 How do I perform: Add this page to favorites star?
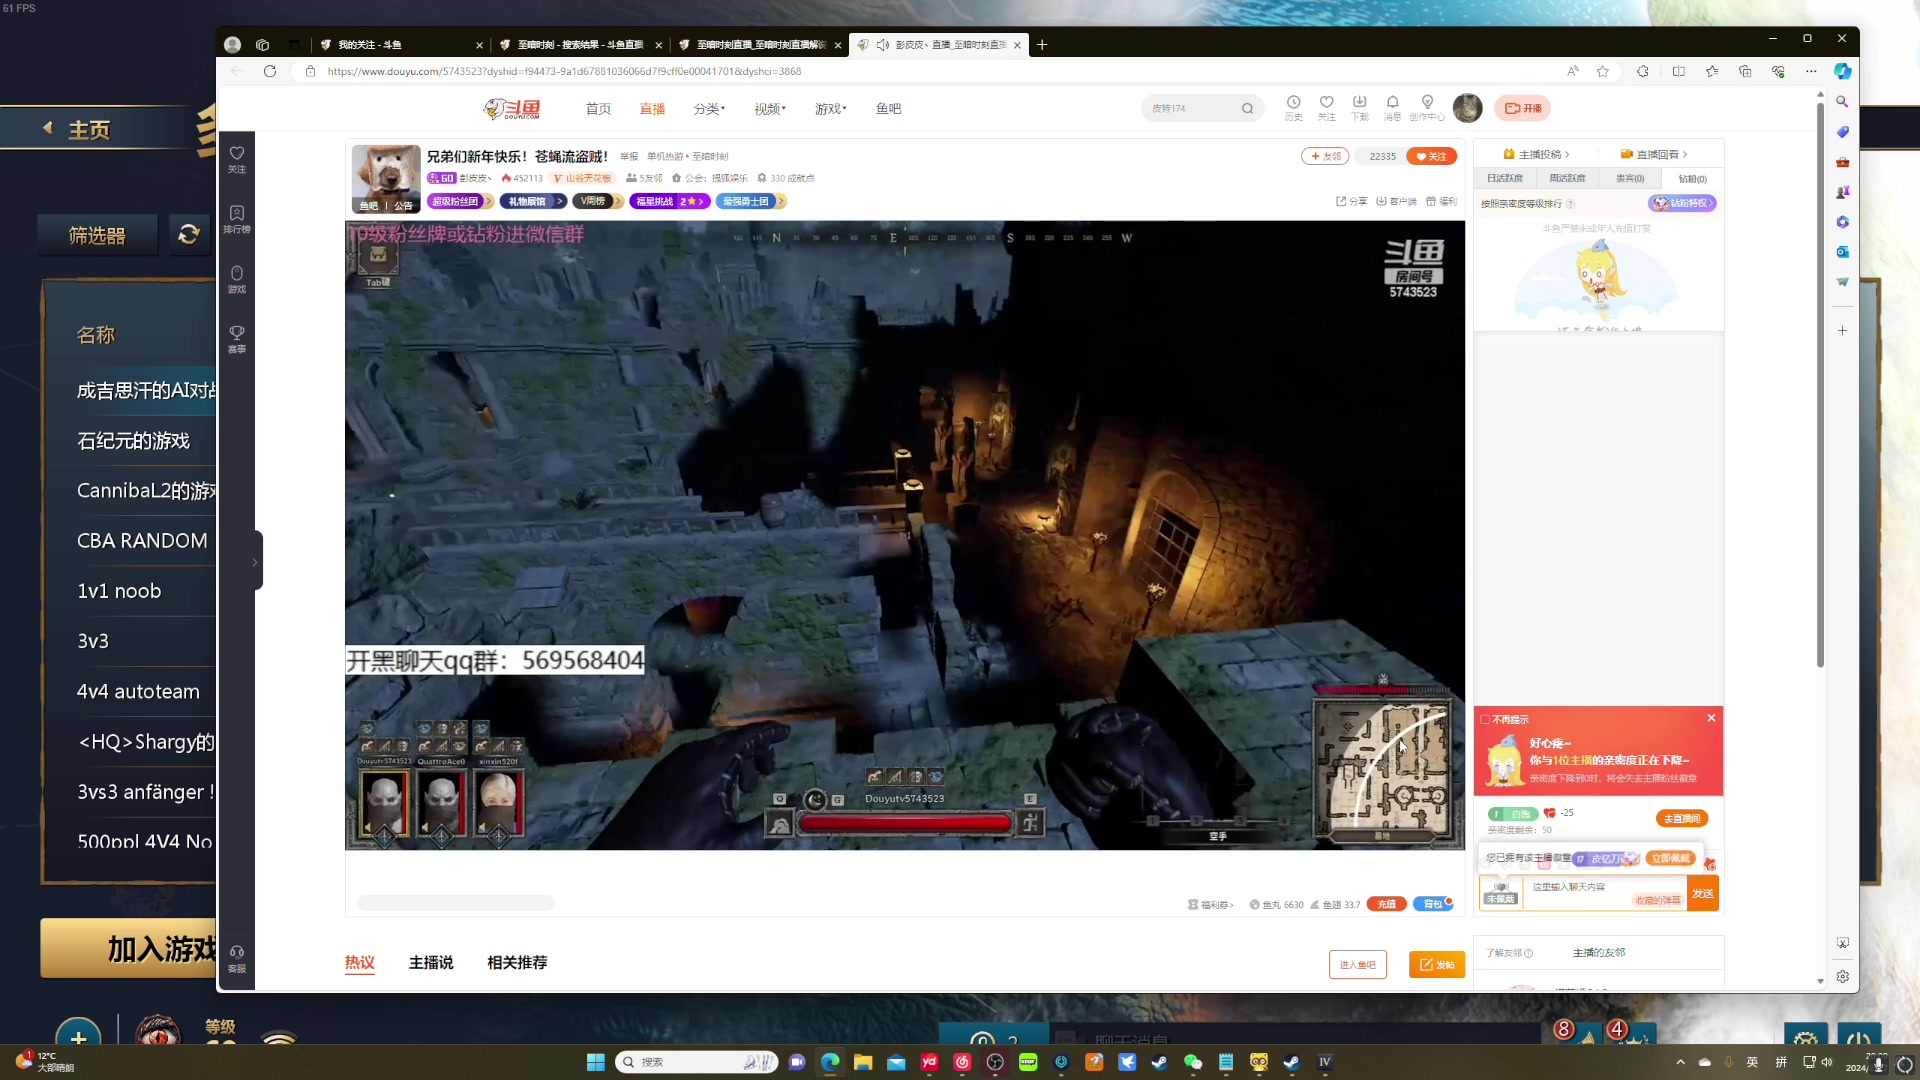tap(1603, 71)
